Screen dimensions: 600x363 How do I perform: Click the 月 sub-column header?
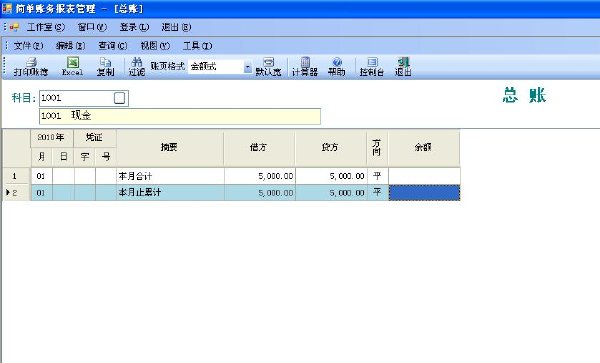41,157
